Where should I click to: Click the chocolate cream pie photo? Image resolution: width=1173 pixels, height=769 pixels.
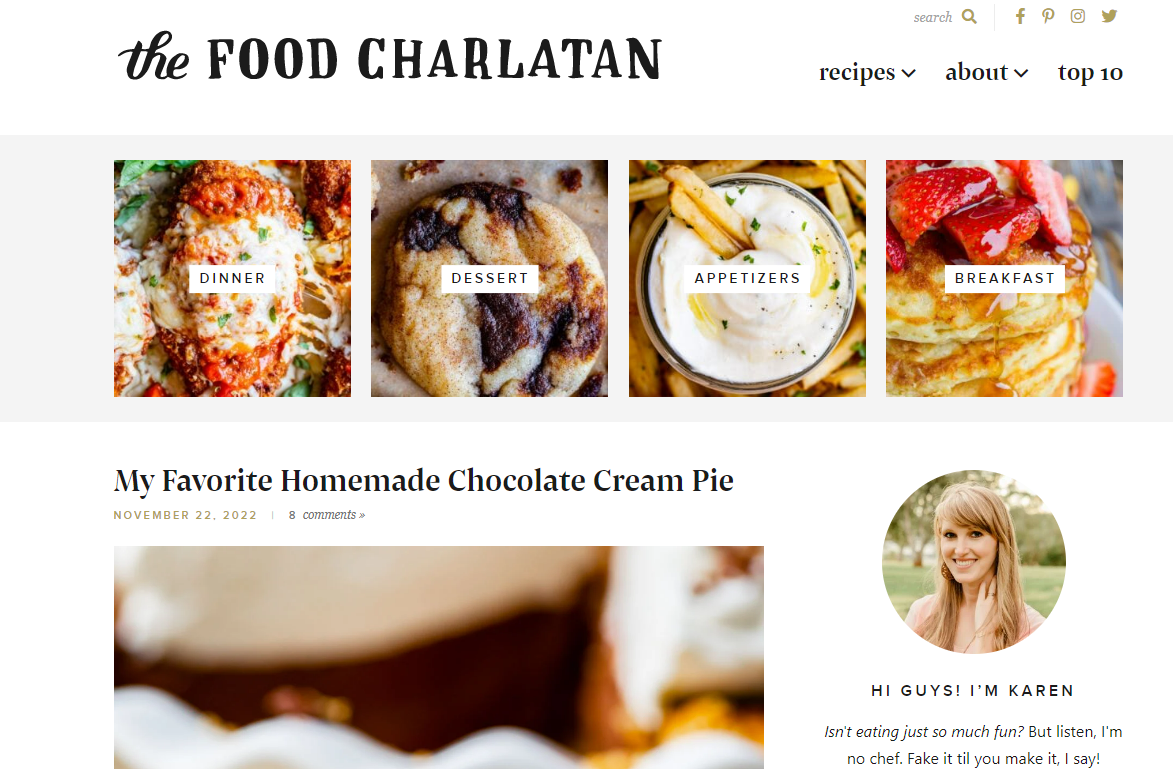(x=438, y=658)
